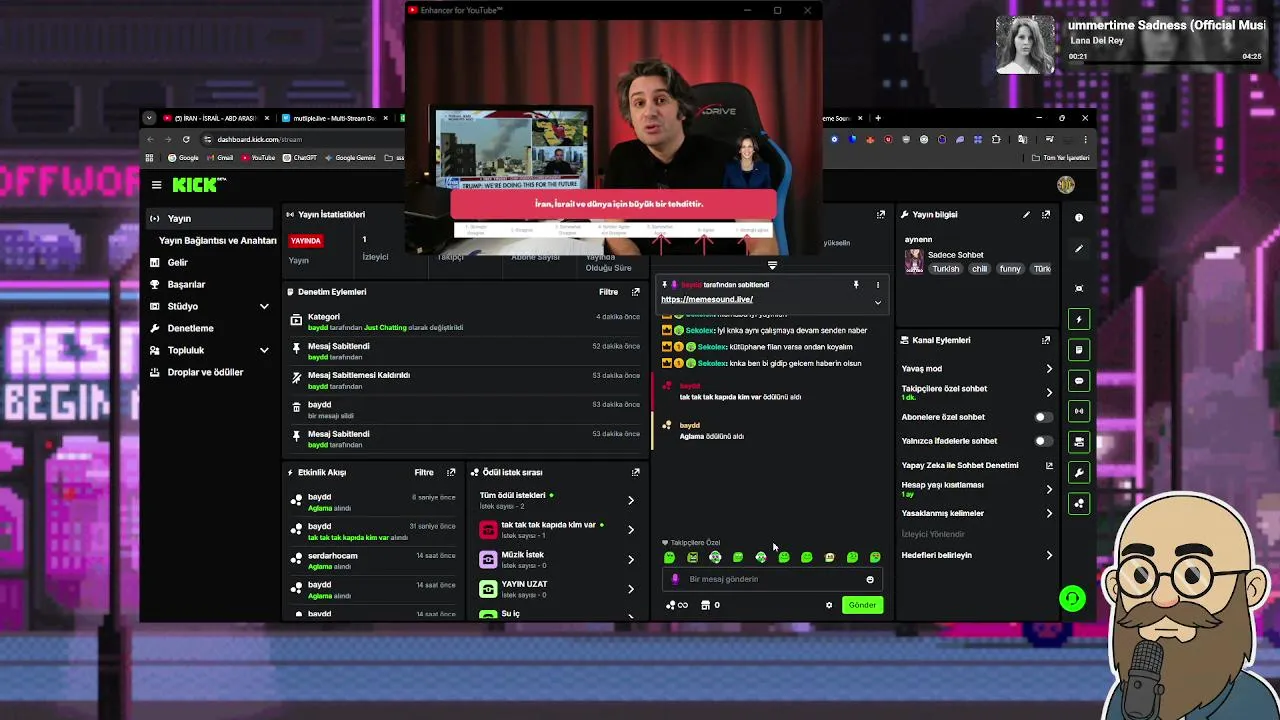Click the broadcast signal icon in right toolbar

(x=1079, y=411)
